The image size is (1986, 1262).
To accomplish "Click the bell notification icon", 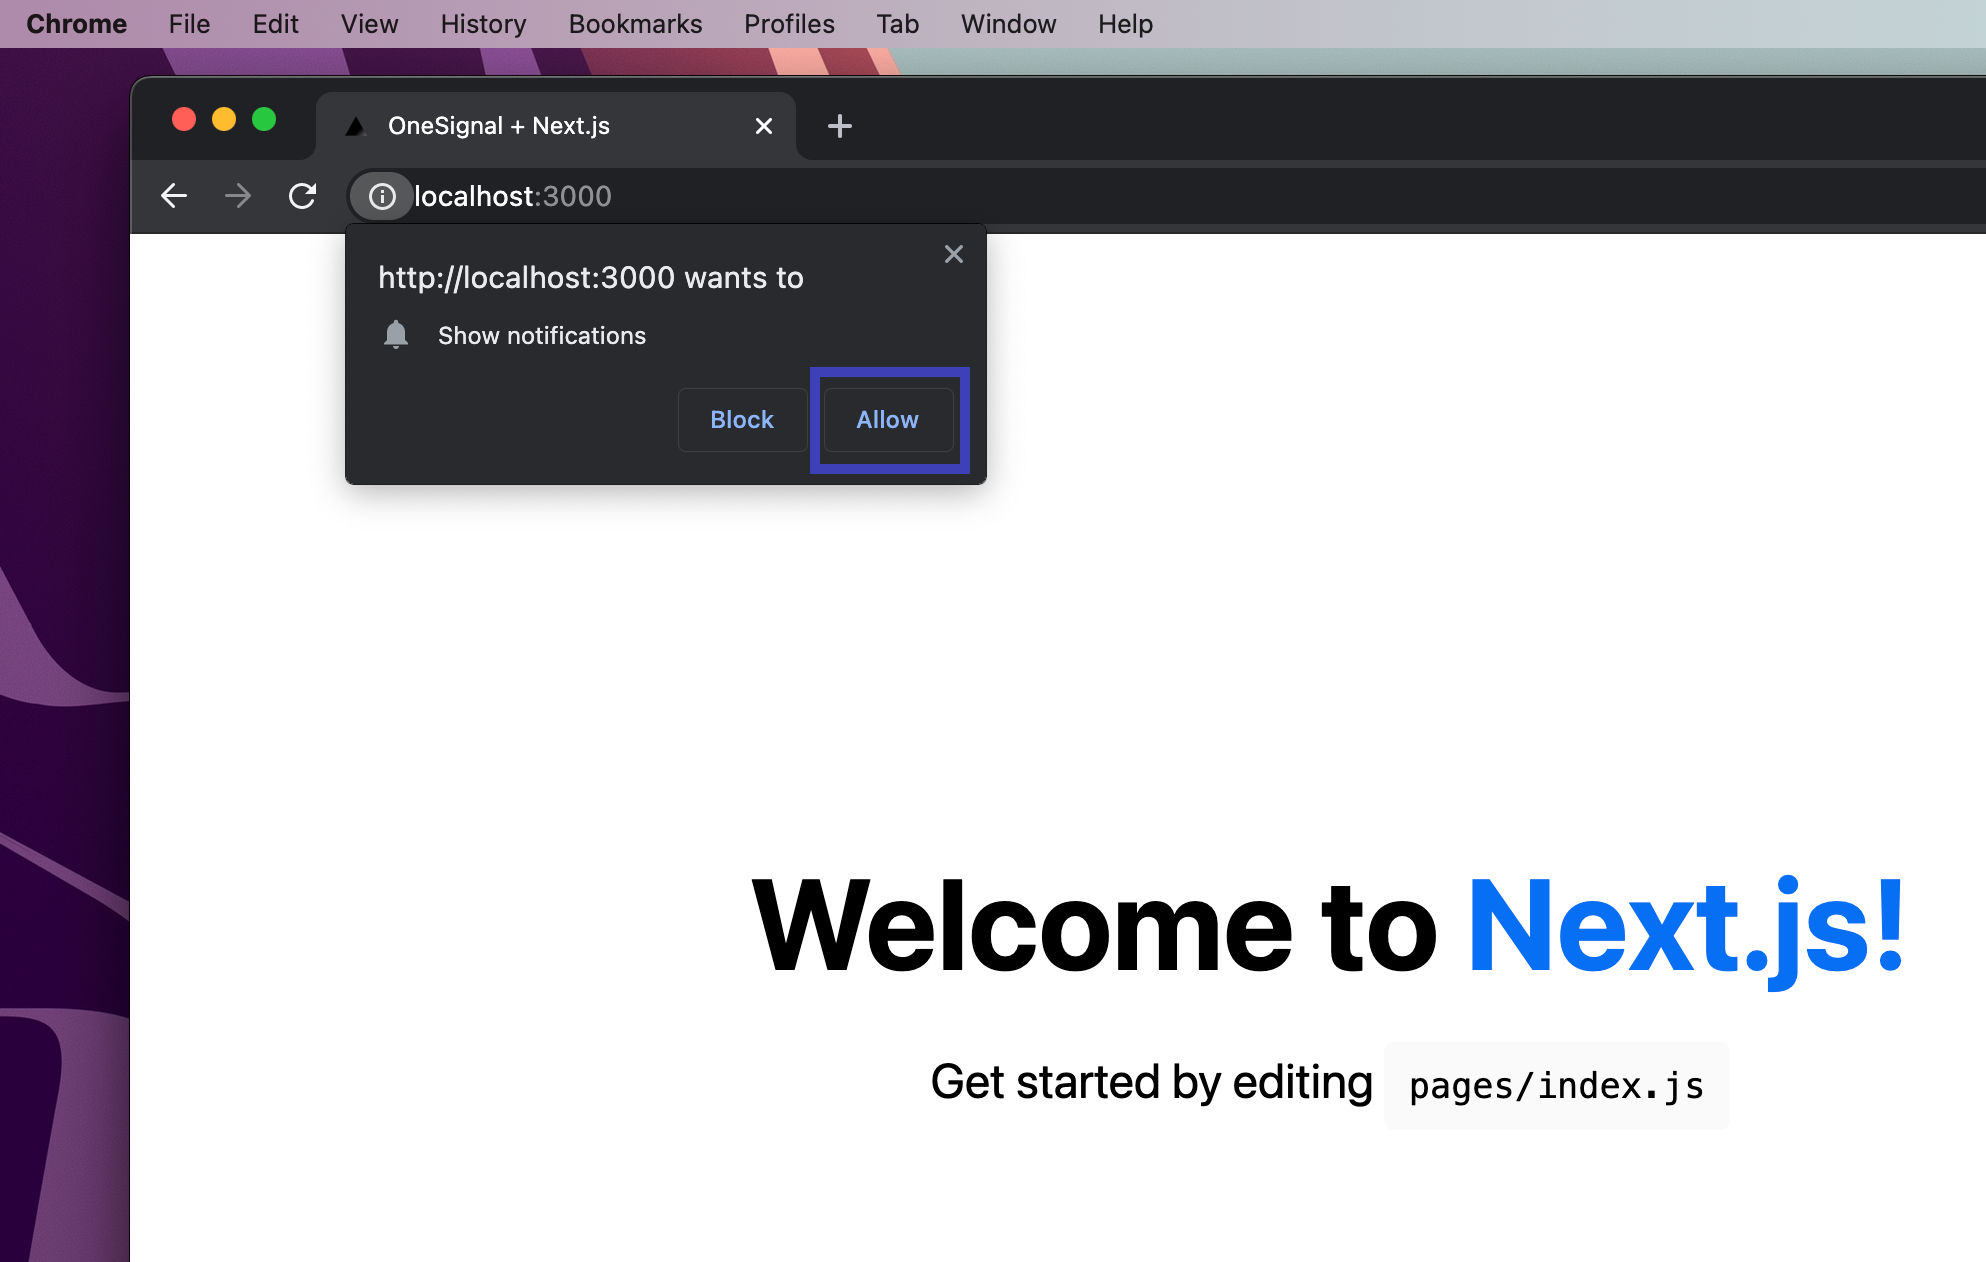I will pyautogui.click(x=396, y=335).
